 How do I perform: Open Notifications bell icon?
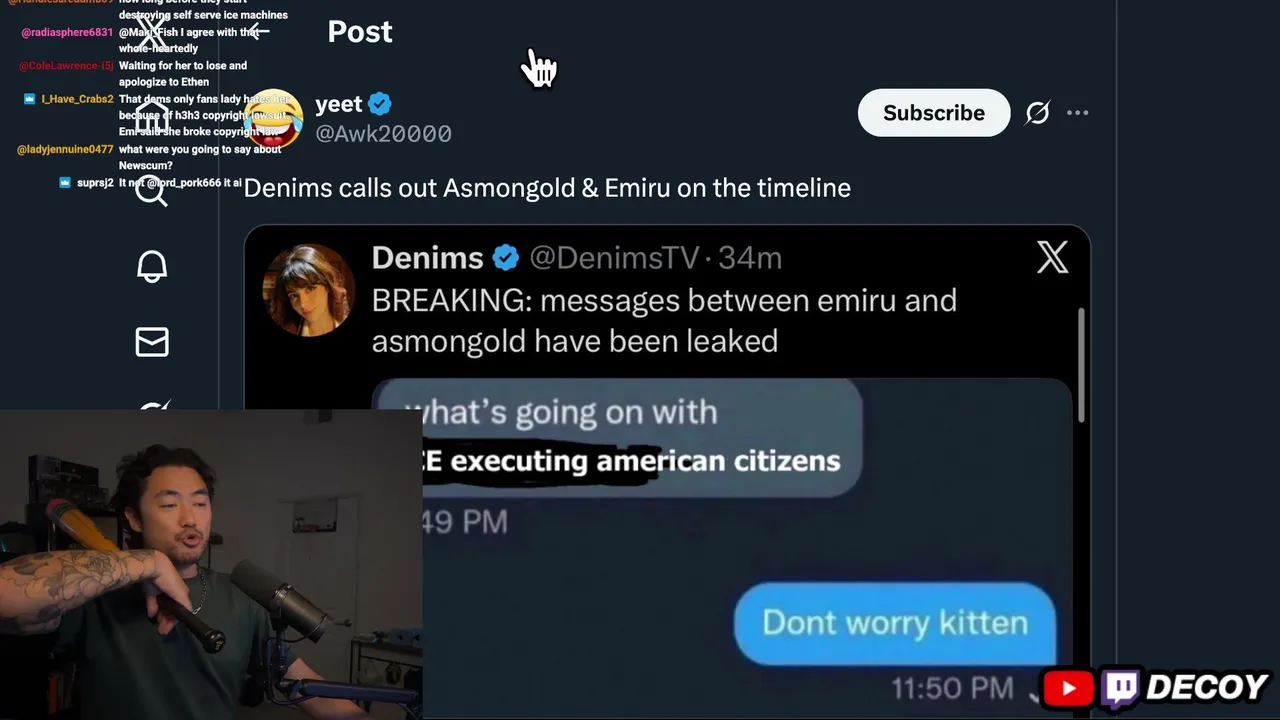point(152,266)
